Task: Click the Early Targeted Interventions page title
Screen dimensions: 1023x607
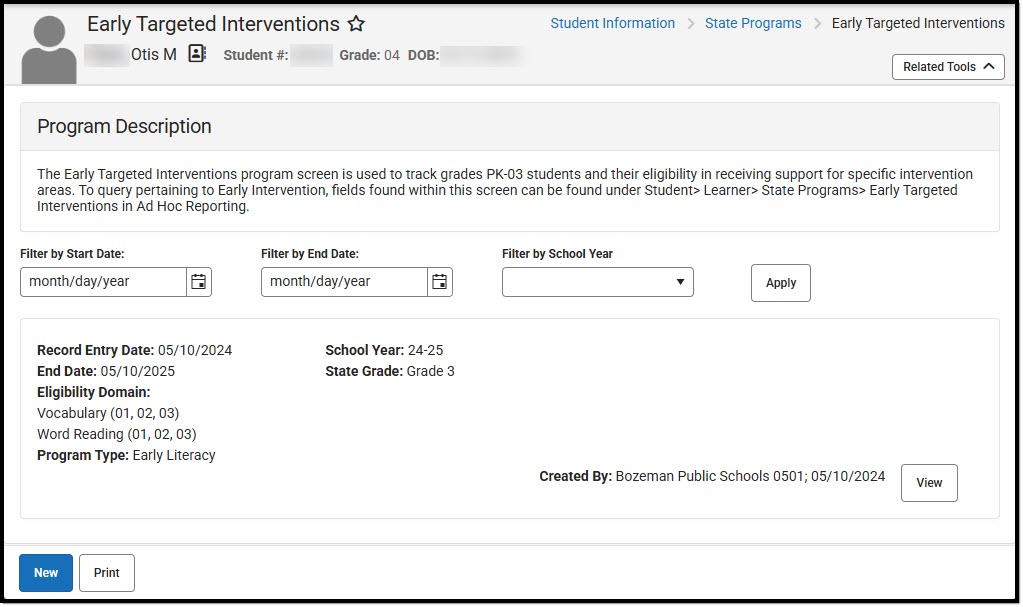Action: pos(213,23)
